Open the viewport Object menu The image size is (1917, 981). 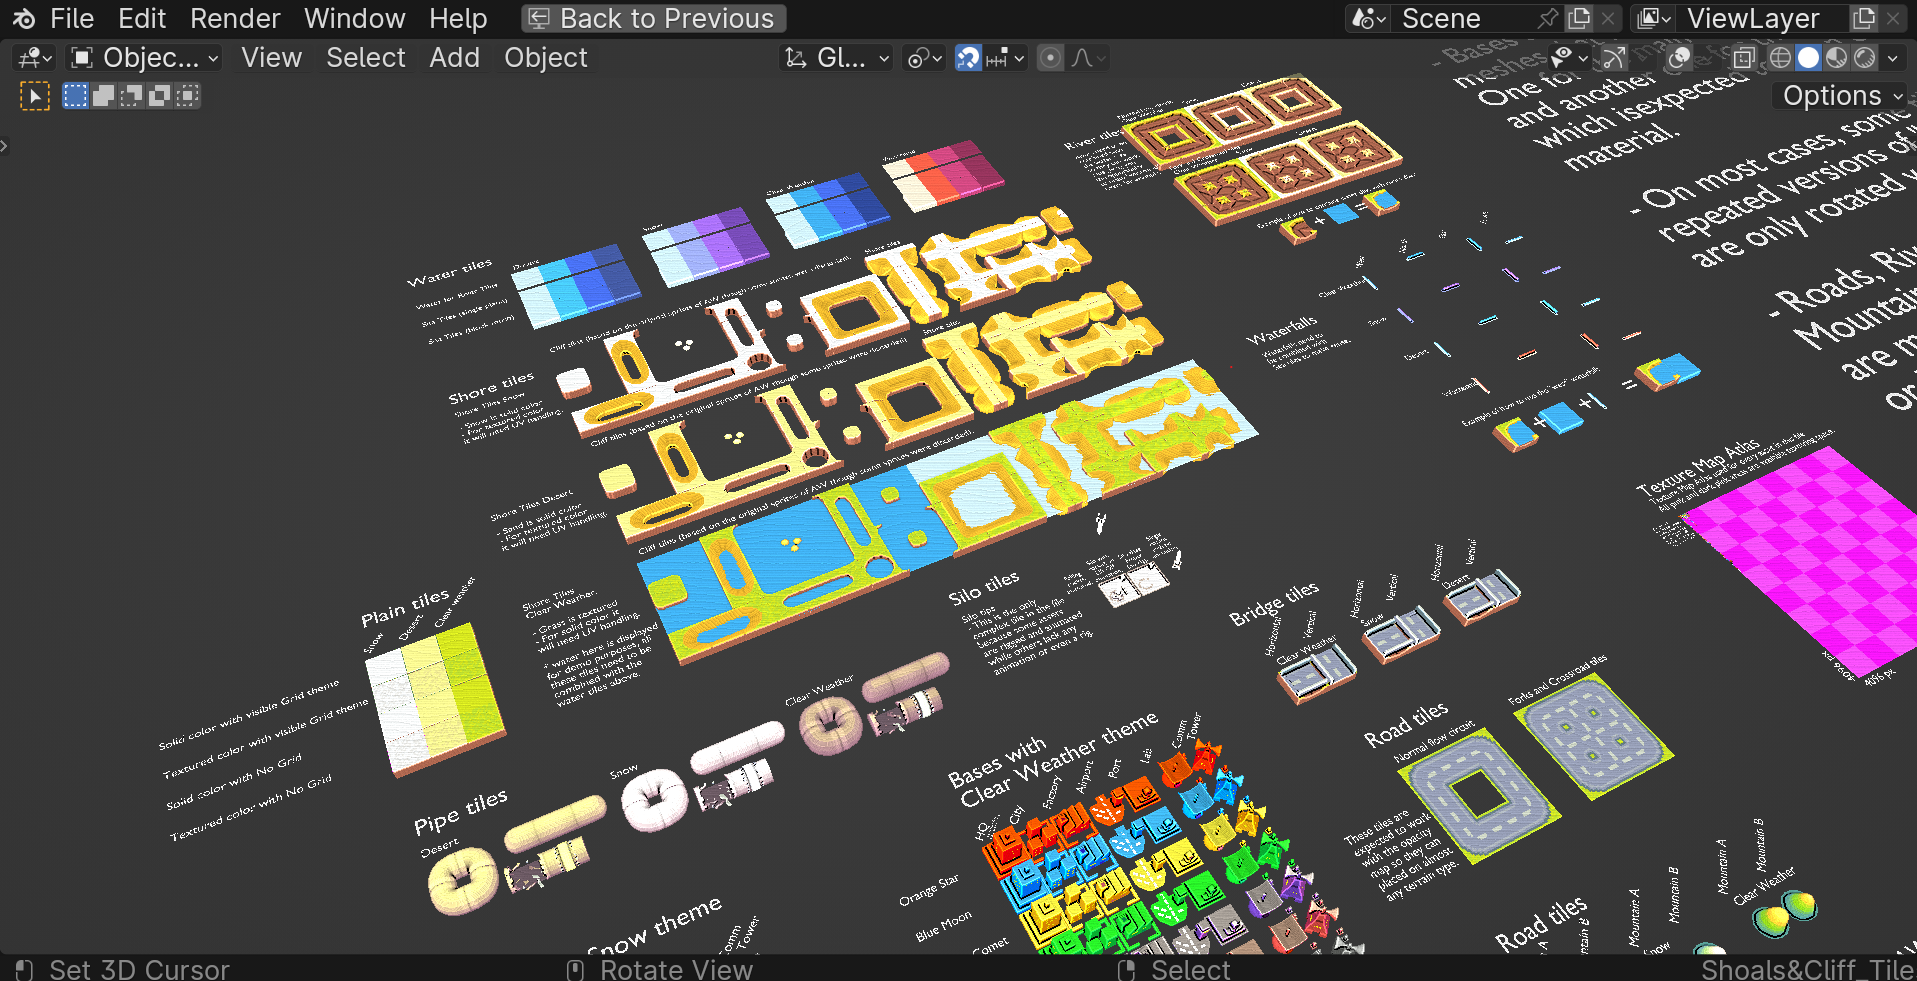click(546, 58)
